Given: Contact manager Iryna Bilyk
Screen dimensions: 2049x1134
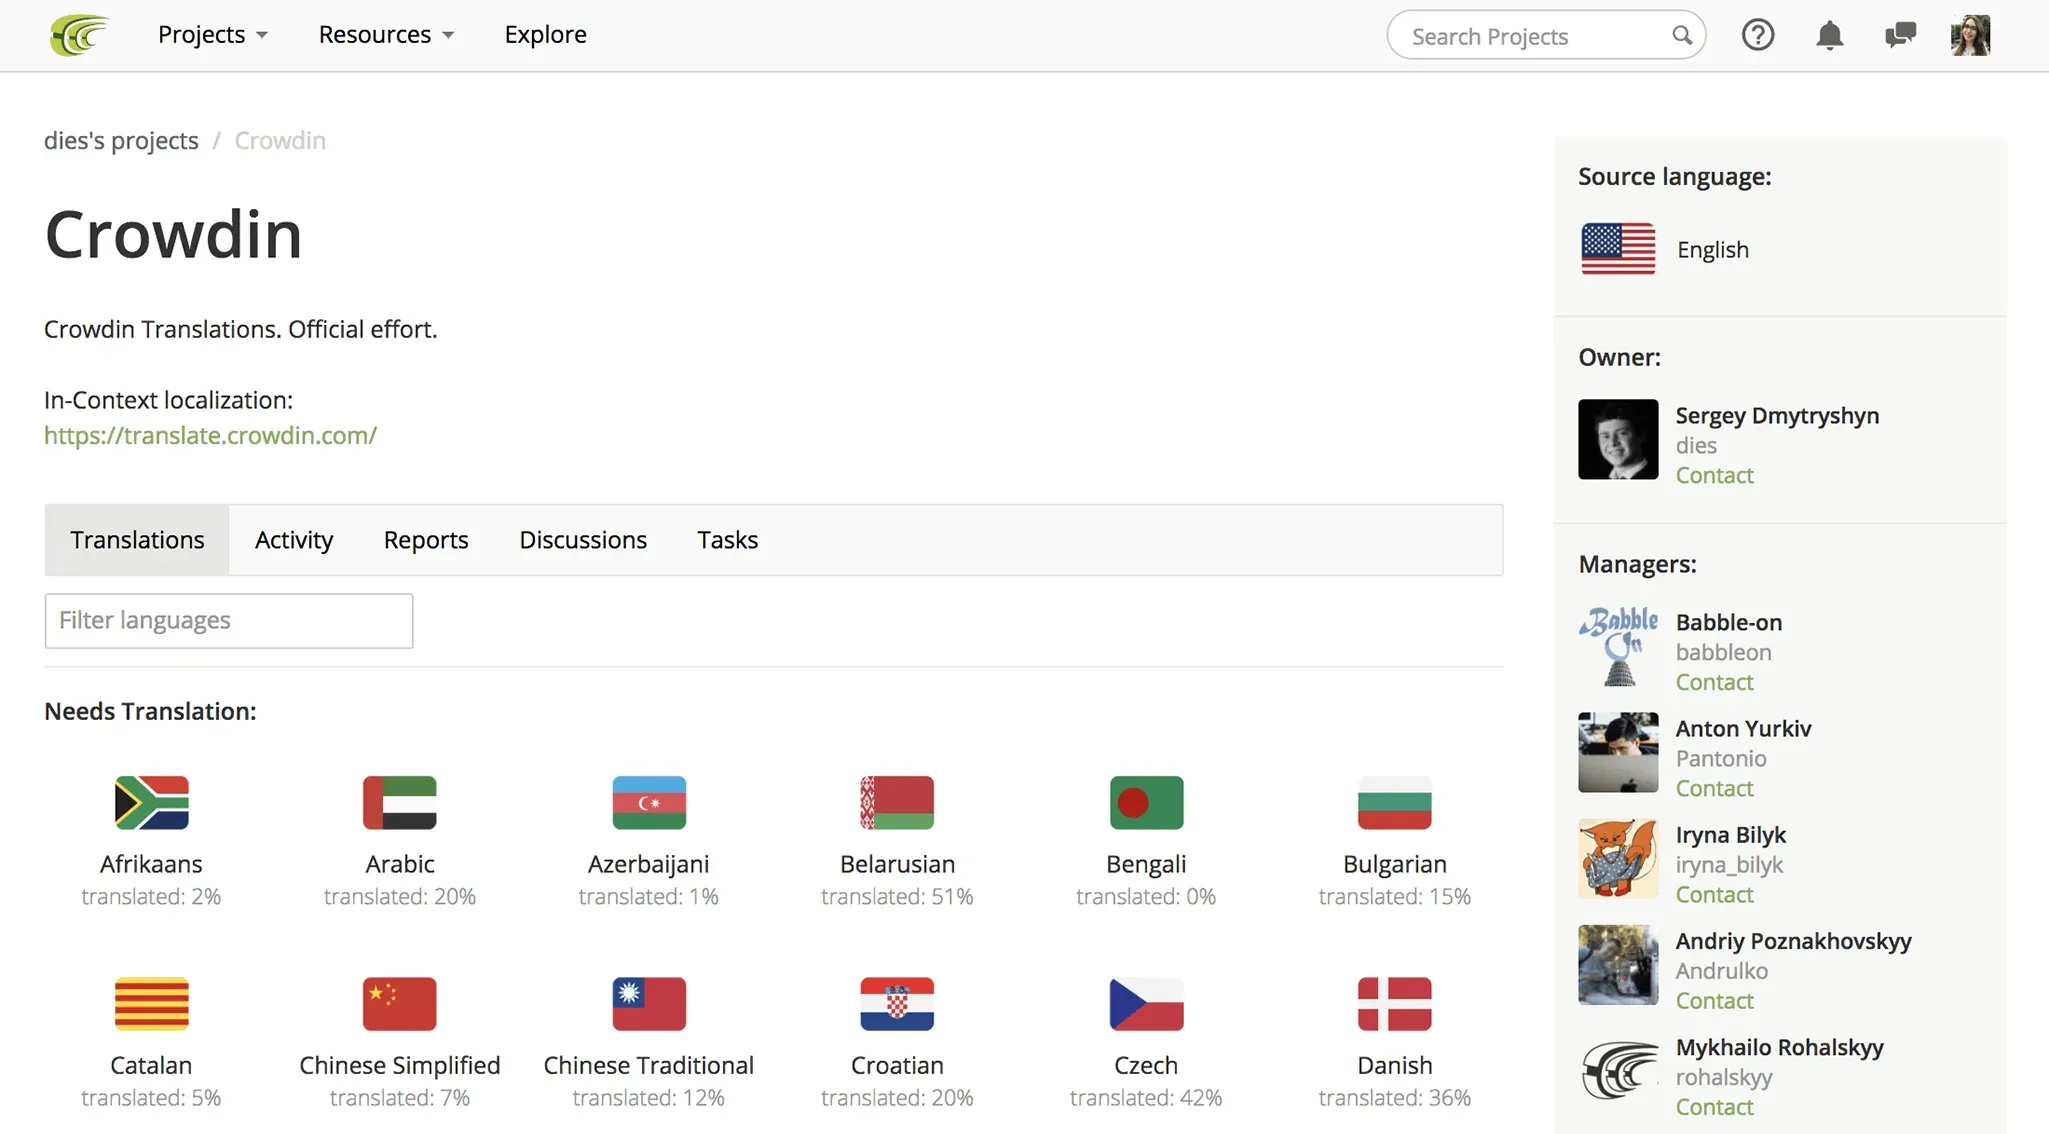Looking at the screenshot, I should tap(1714, 894).
